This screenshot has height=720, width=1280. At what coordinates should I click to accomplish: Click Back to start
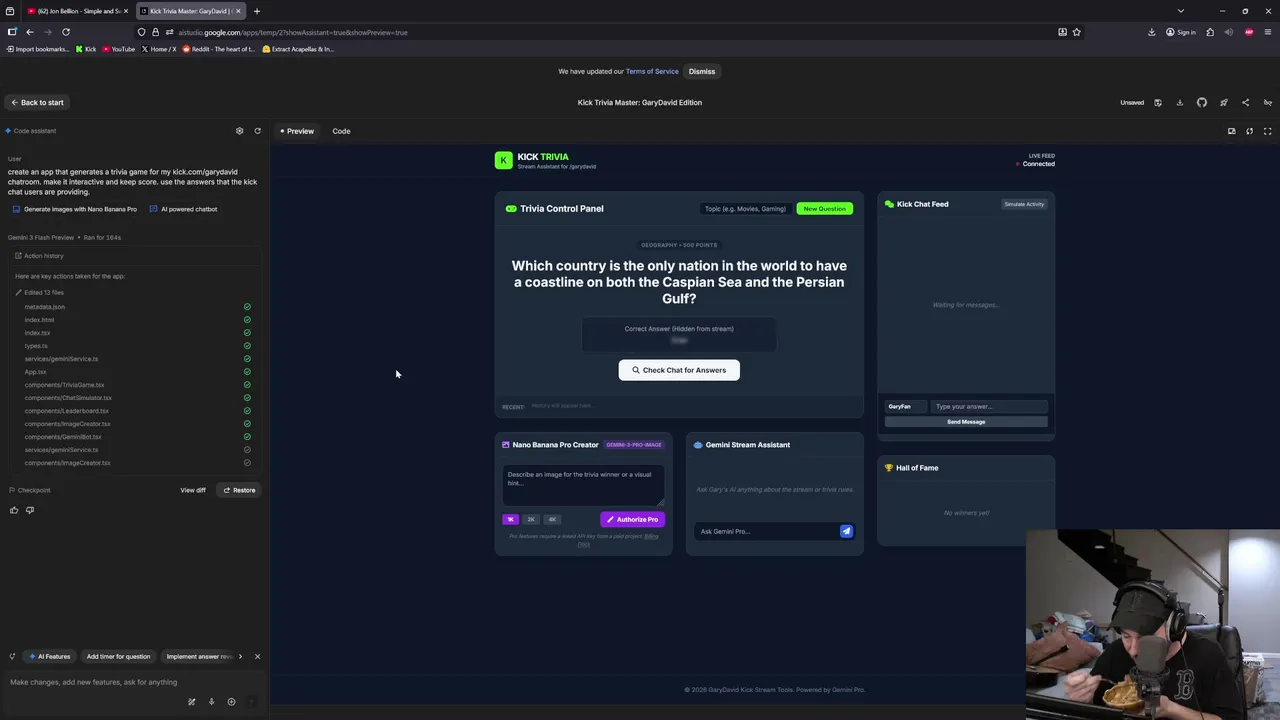(x=37, y=102)
